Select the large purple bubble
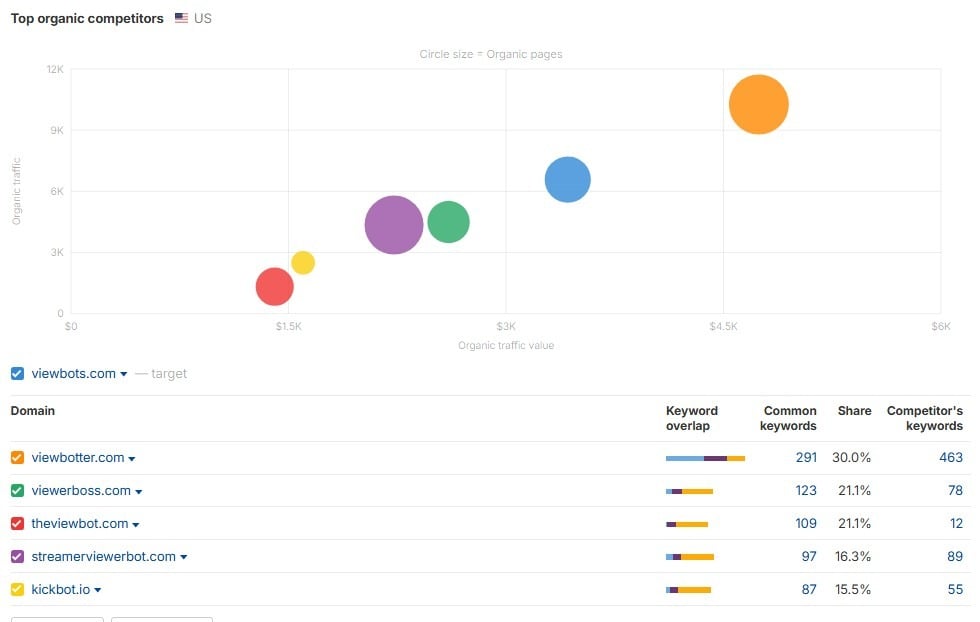This screenshot has width=980, height=622. [x=393, y=225]
